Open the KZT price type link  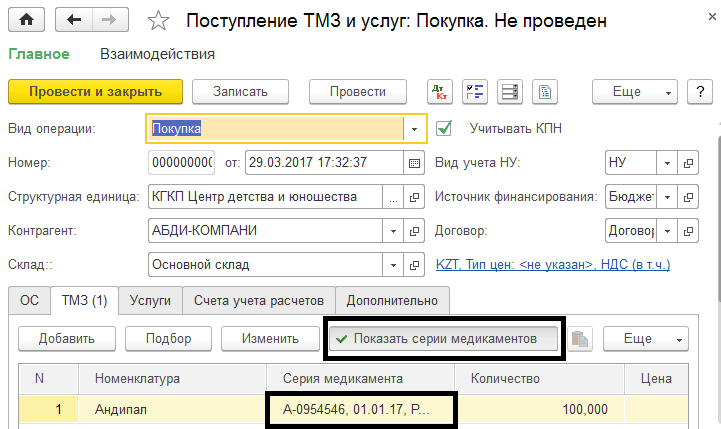[x=553, y=265]
